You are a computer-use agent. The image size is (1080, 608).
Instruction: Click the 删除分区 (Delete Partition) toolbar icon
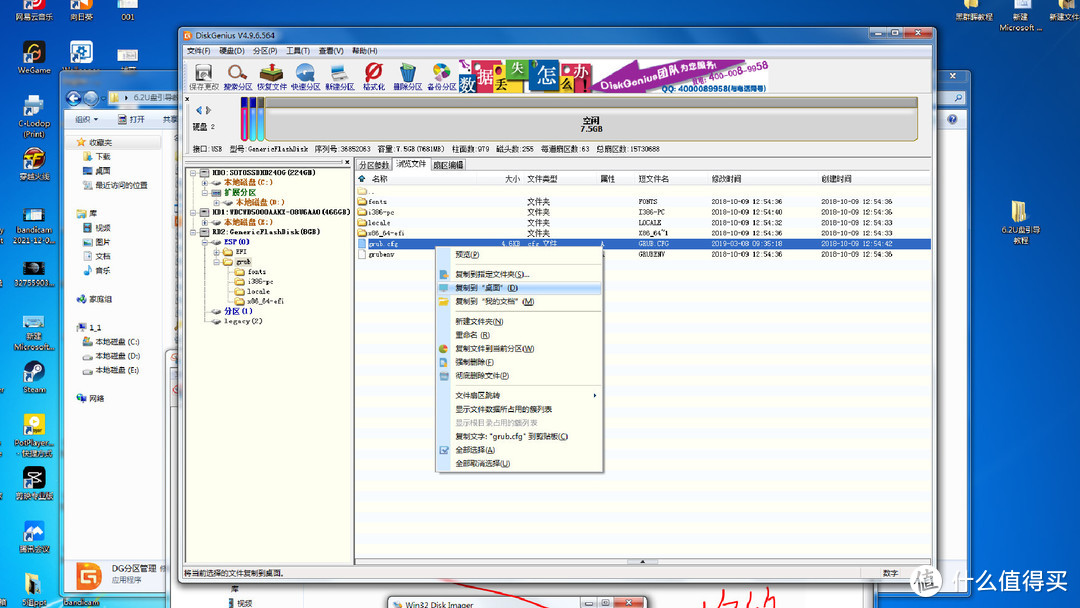pyautogui.click(x=407, y=77)
